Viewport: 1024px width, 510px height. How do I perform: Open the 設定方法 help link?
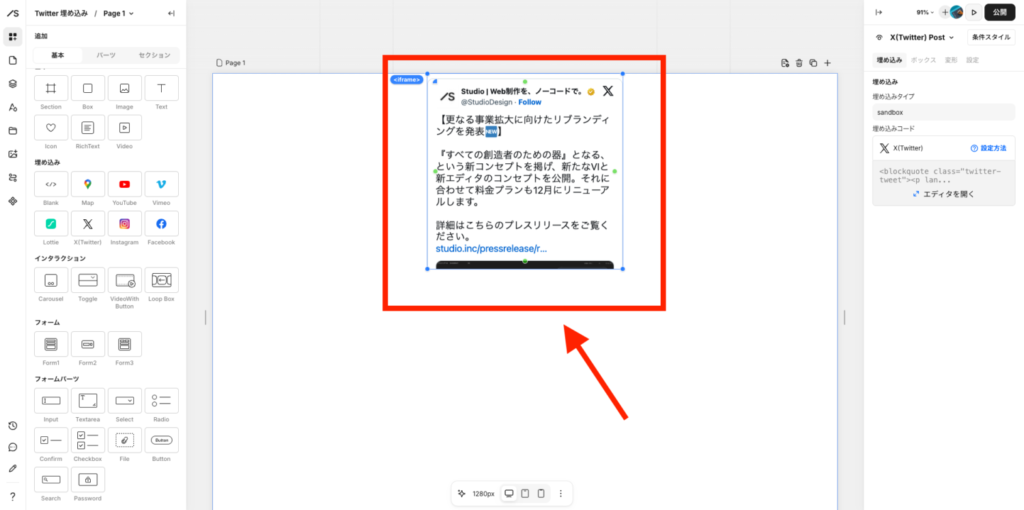988,148
